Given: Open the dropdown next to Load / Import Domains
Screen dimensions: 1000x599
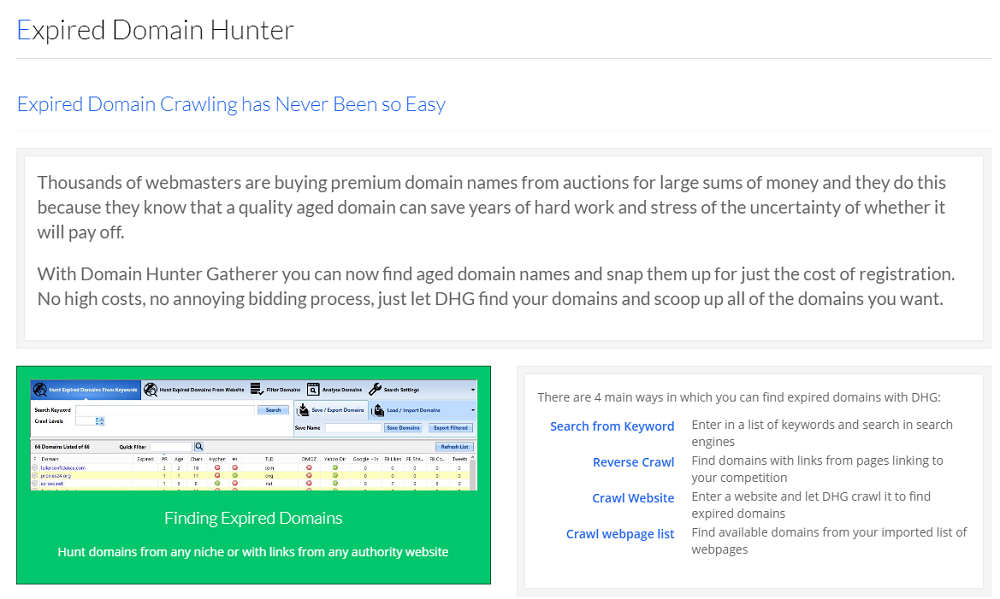Looking at the screenshot, I should pos(471,409).
